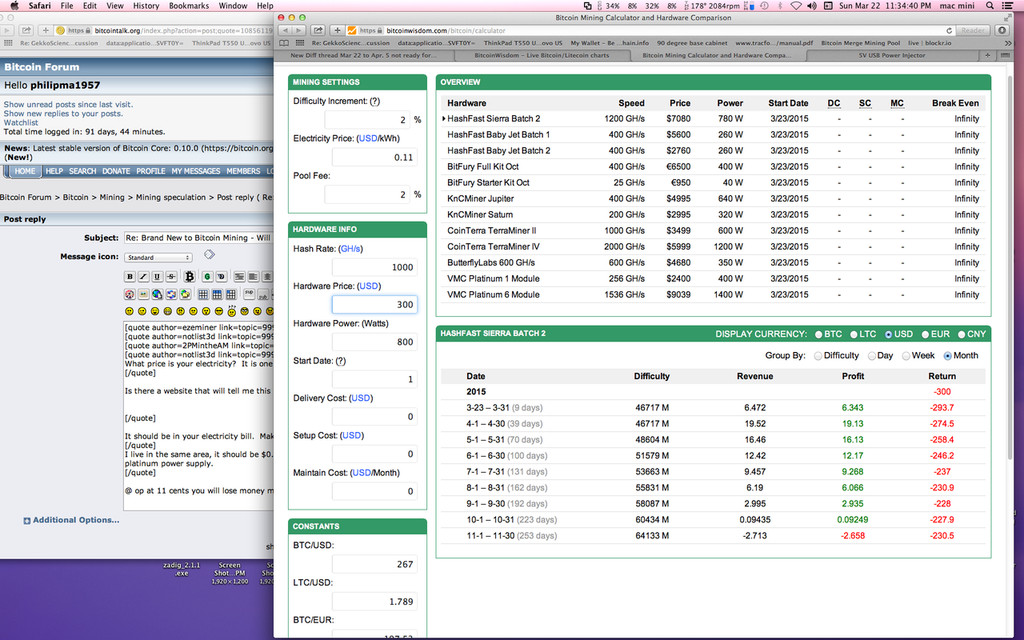Click the green G glow text button
This screenshot has height=640, width=1024.
(x=207, y=277)
